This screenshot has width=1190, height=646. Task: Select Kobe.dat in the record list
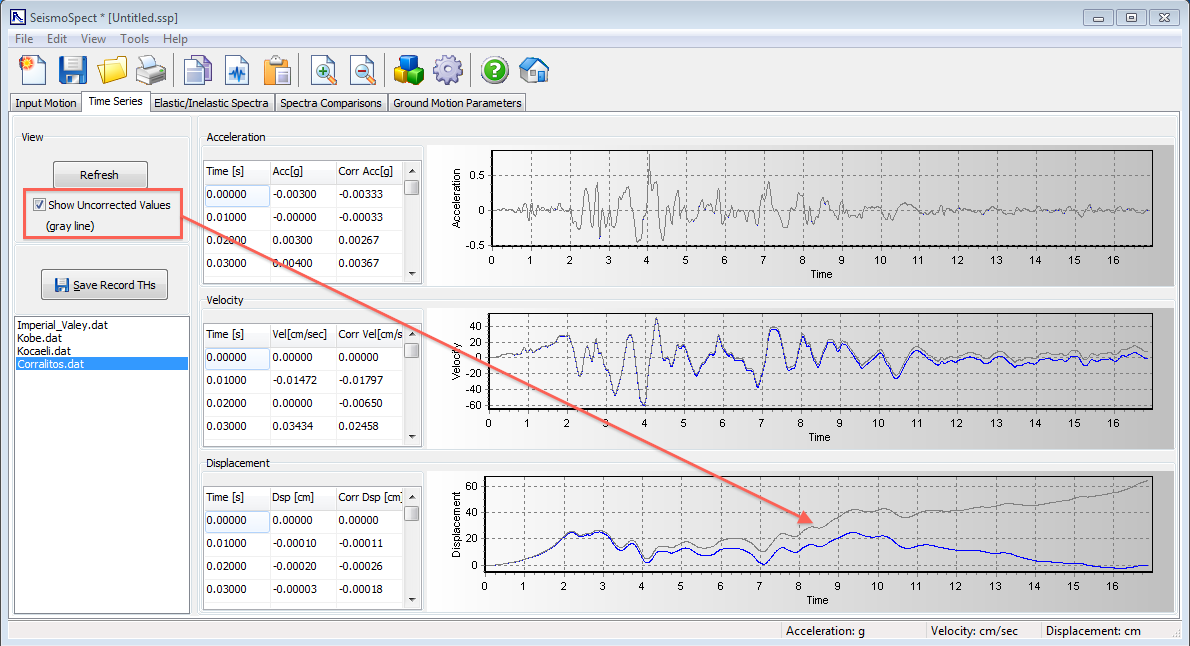click(36, 338)
